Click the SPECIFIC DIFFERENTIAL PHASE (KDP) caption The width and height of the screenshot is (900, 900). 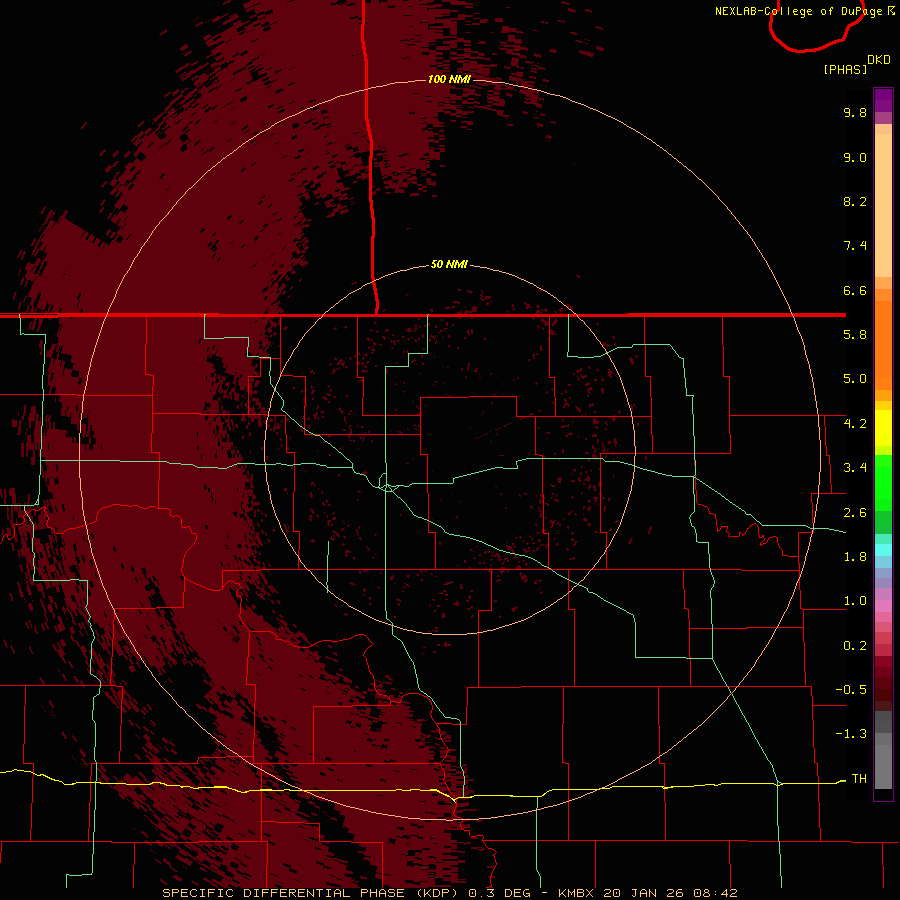click(312, 893)
